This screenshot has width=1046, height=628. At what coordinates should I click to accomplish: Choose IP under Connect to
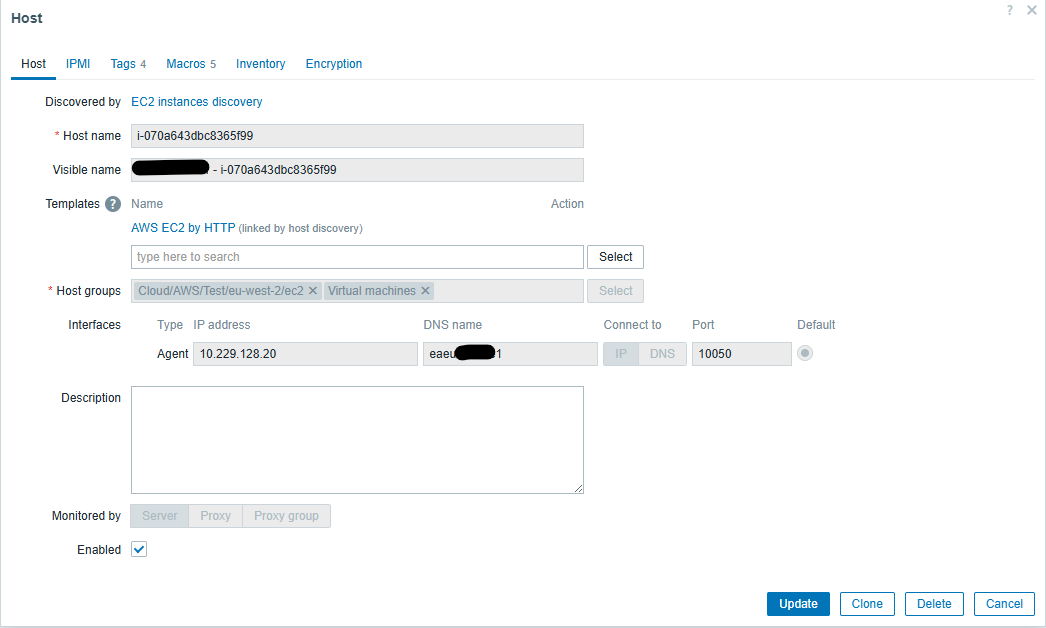[x=621, y=354]
